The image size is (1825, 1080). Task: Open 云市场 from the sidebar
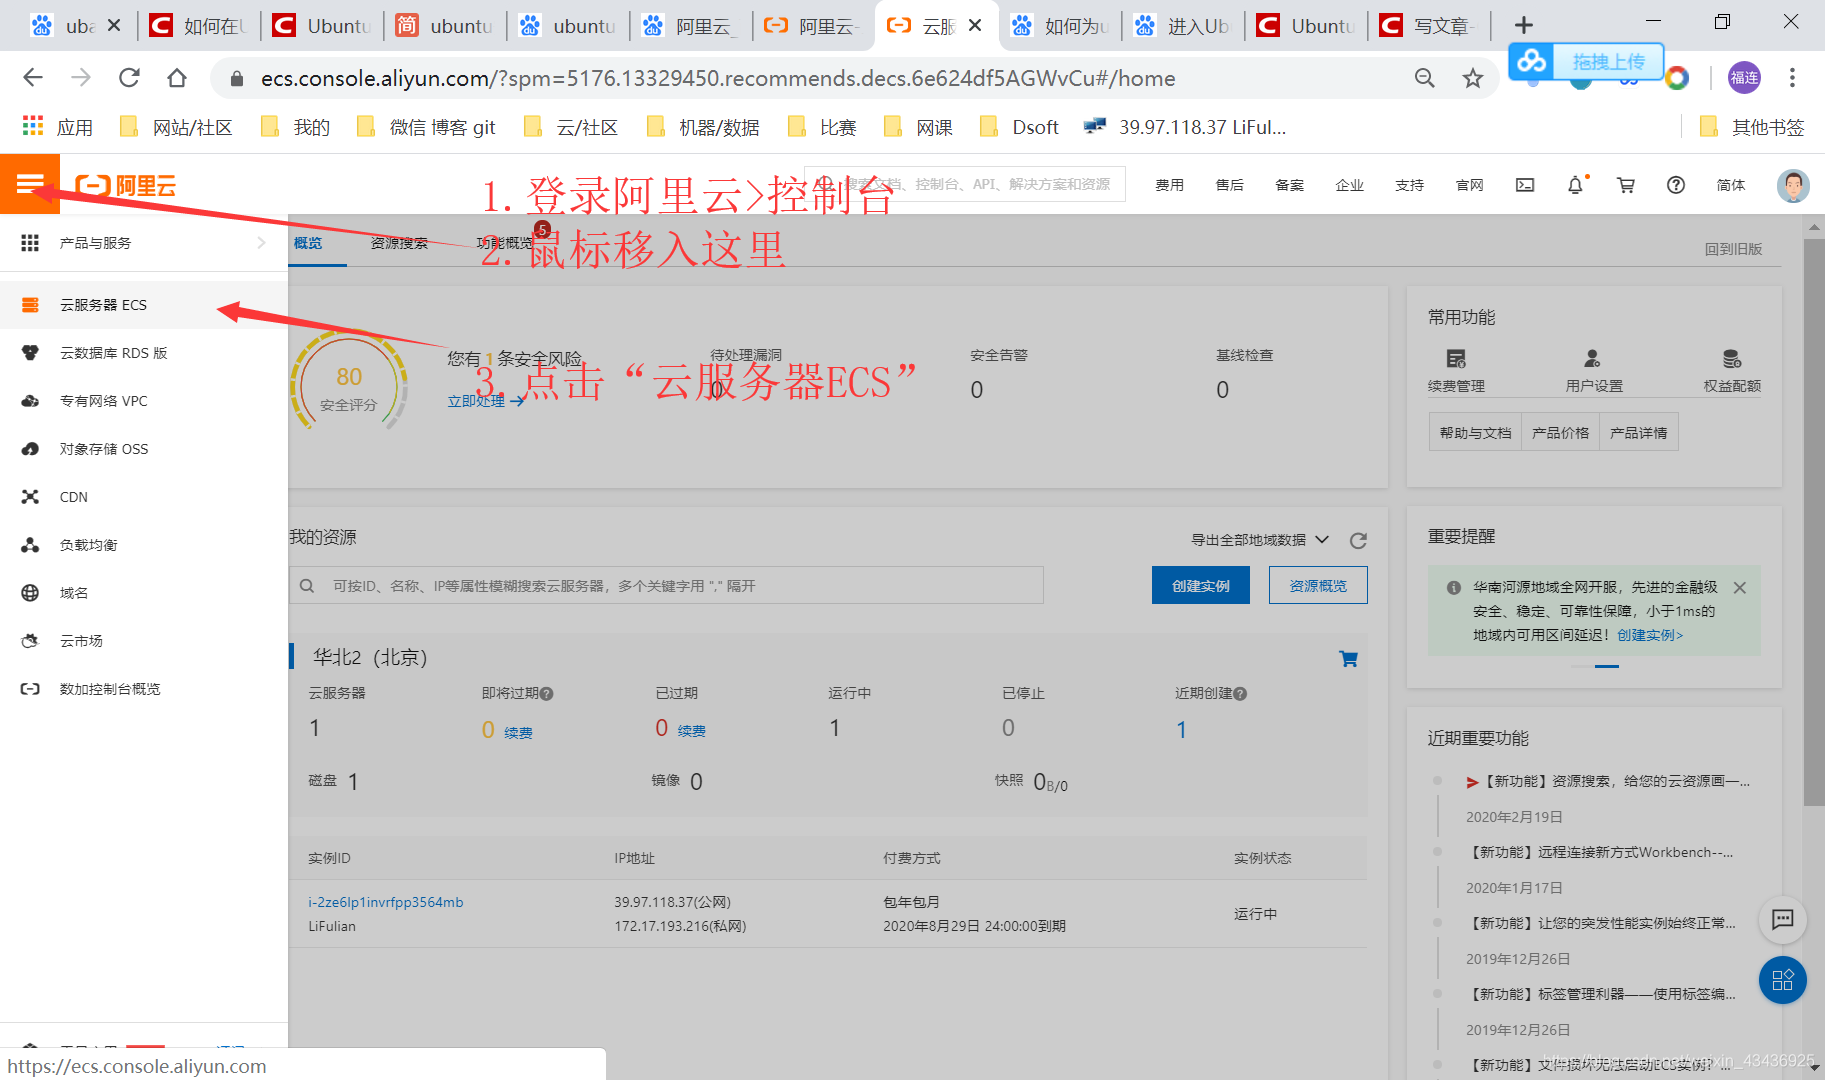coord(80,640)
